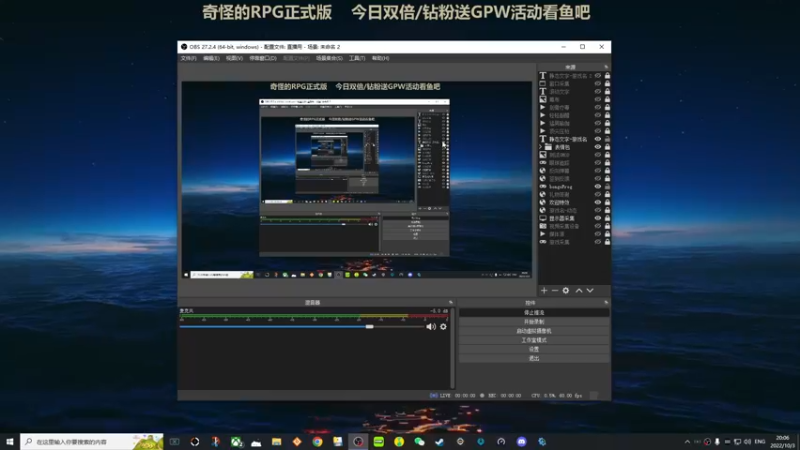This screenshot has height=450, width=800.
Task: Open the Windows Start menu
Action: pyautogui.click(x=10, y=442)
